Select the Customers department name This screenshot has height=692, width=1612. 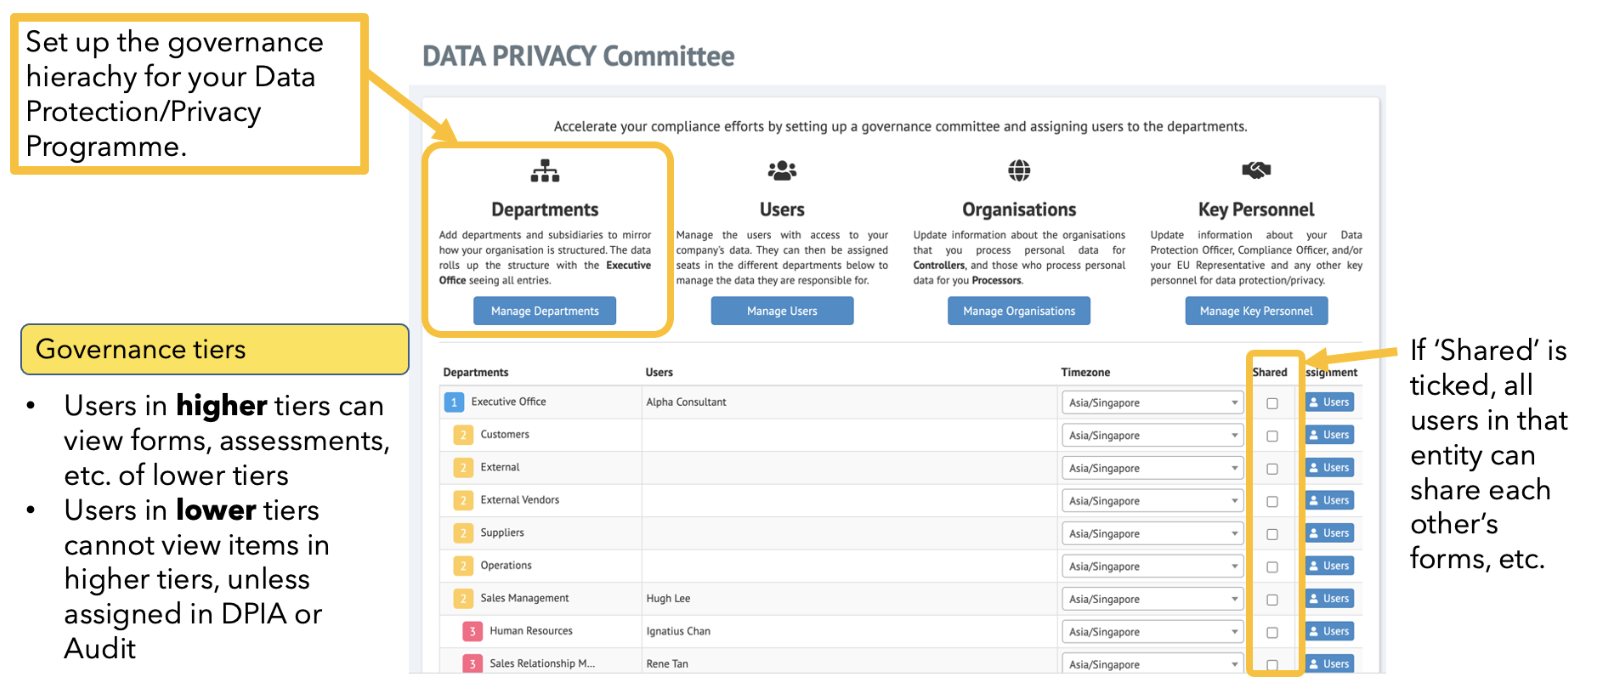(x=505, y=435)
